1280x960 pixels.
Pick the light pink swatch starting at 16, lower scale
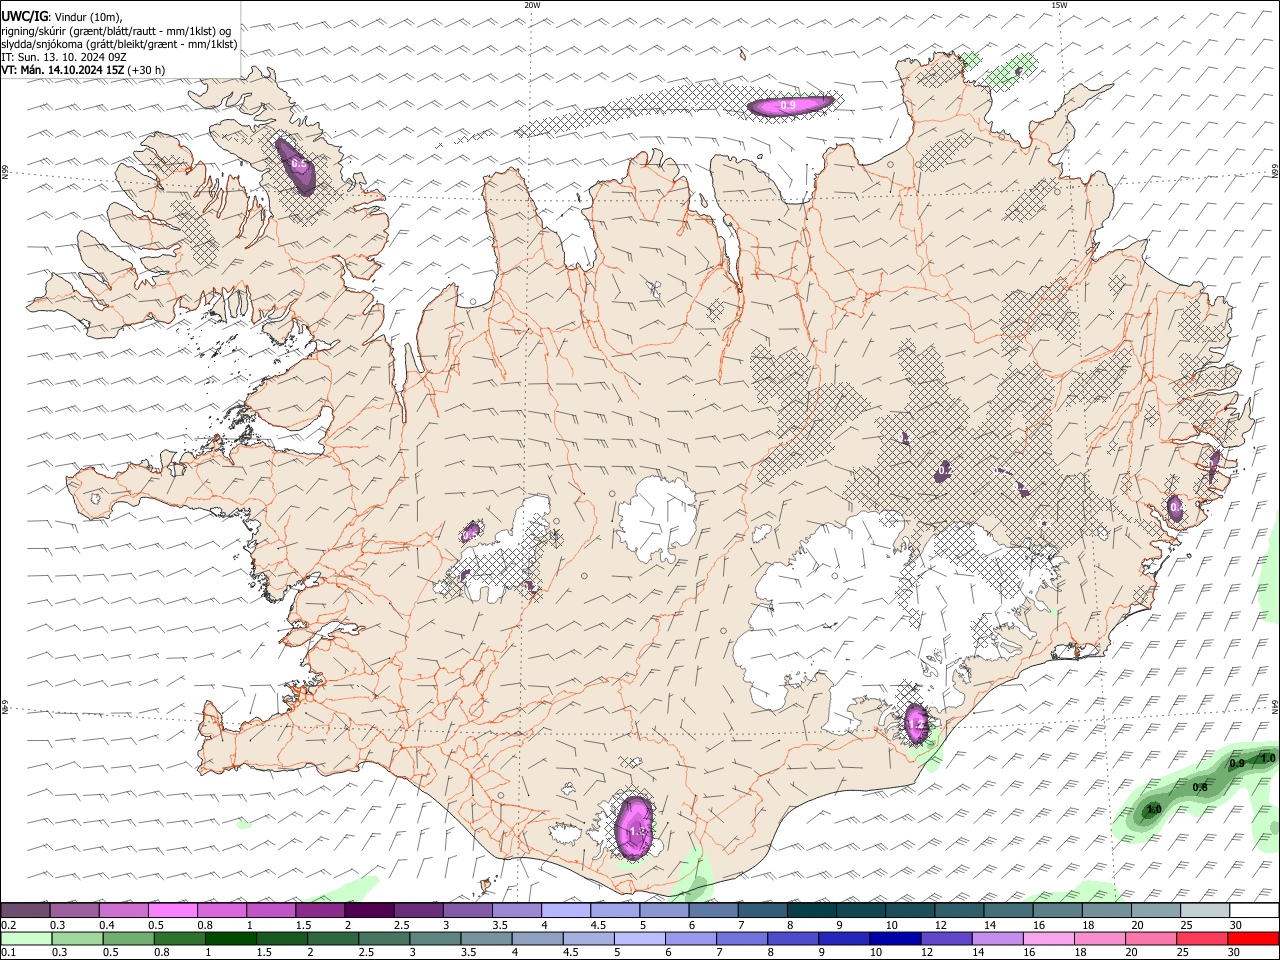(x=1048, y=938)
